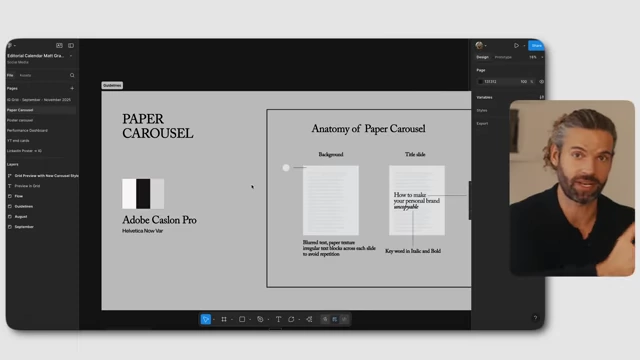Click the page background opacity 100 field
Screen dimensions: 640x360
(x=524, y=82)
